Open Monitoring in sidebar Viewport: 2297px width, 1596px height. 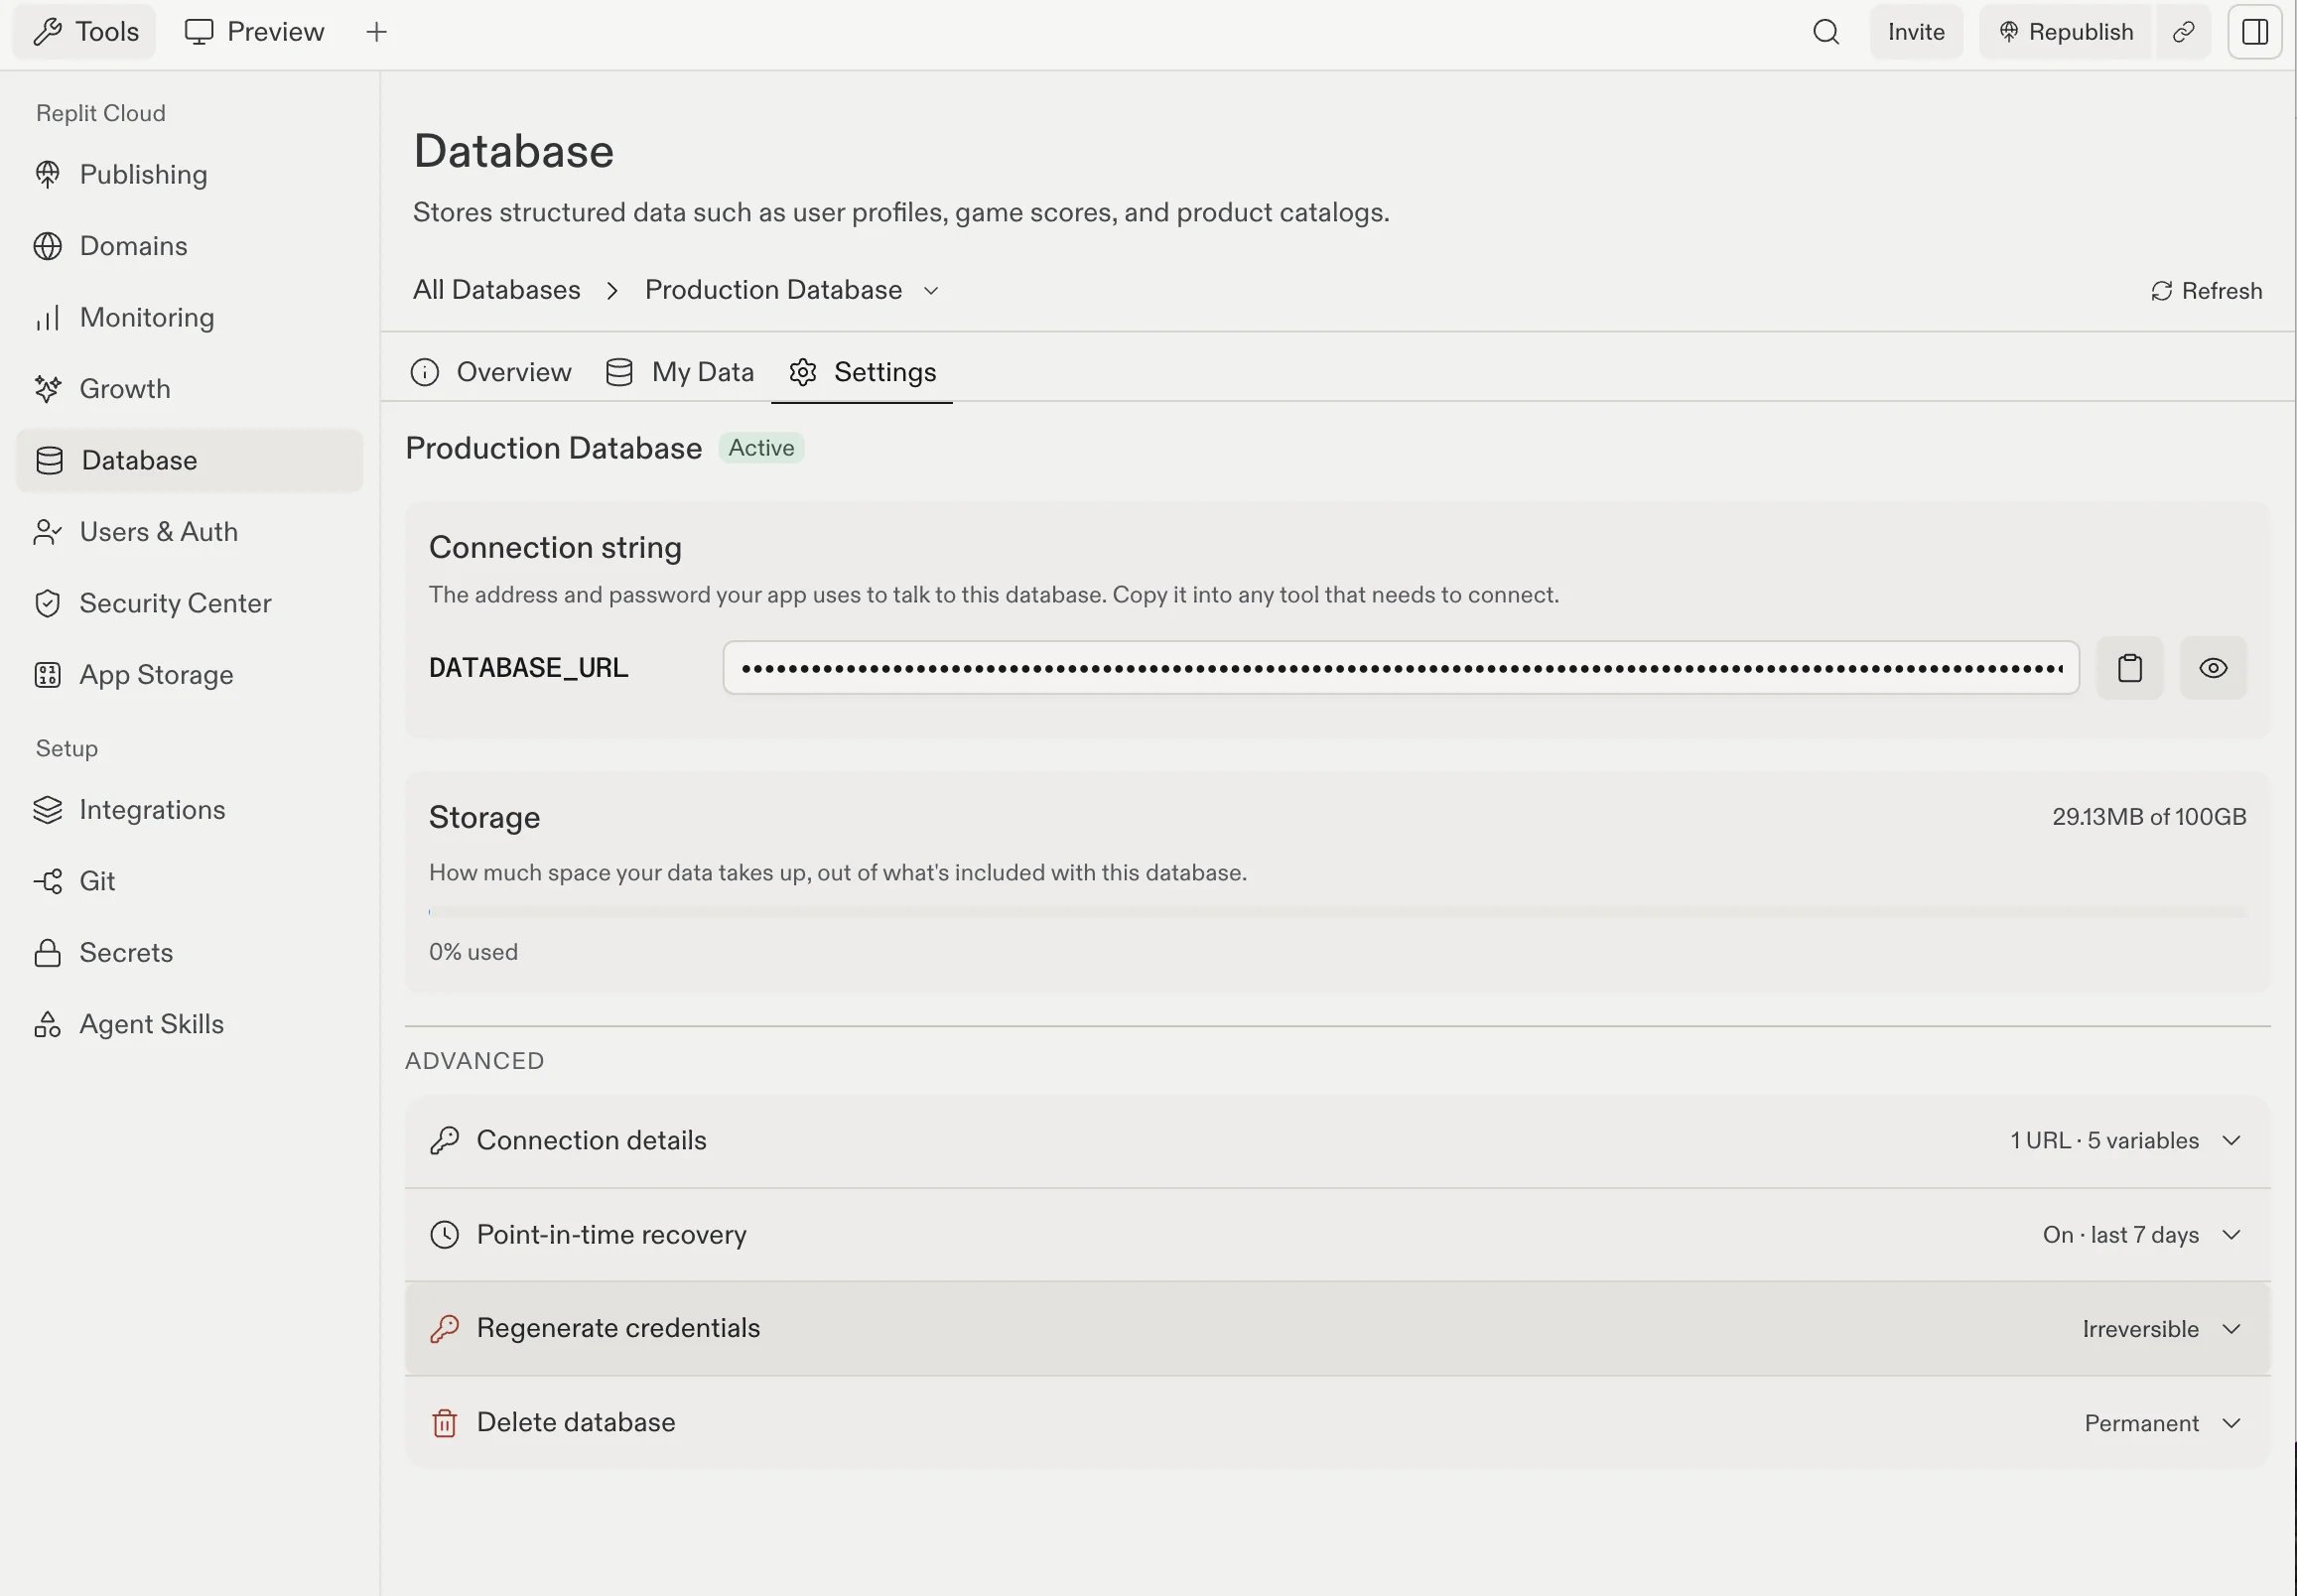pos(189,317)
